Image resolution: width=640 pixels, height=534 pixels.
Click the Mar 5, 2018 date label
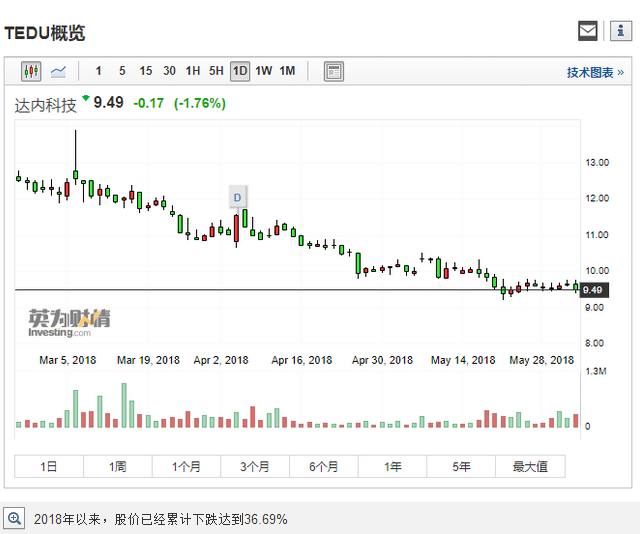(x=68, y=360)
